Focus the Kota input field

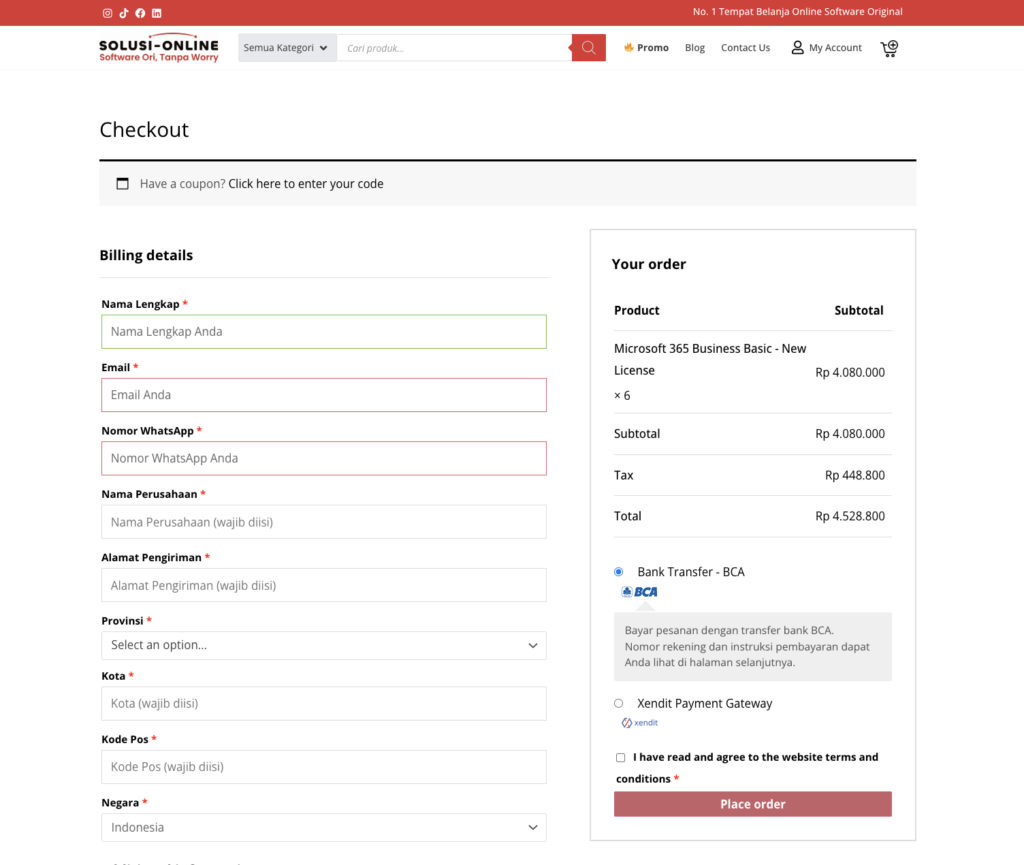pos(324,703)
